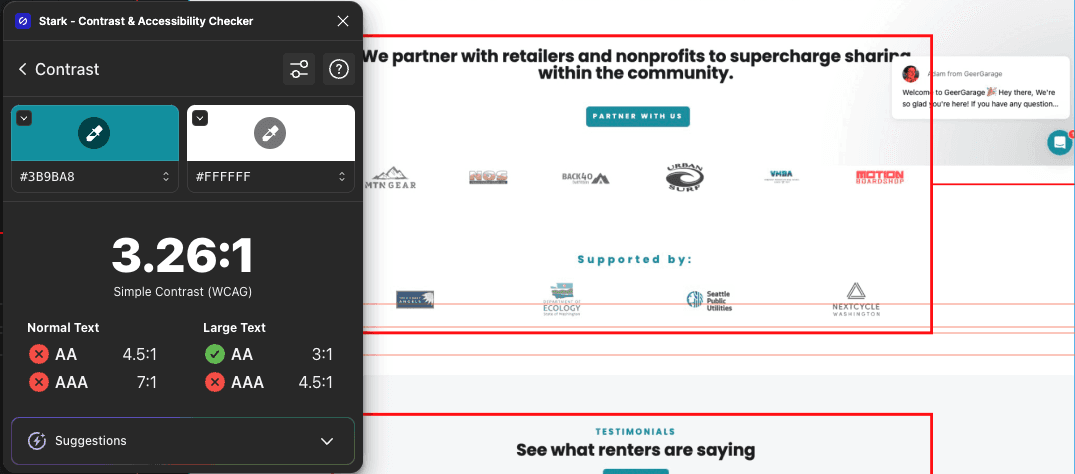Click the Normal Text heading
This screenshot has height=474, width=1075.
click(63, 328)
